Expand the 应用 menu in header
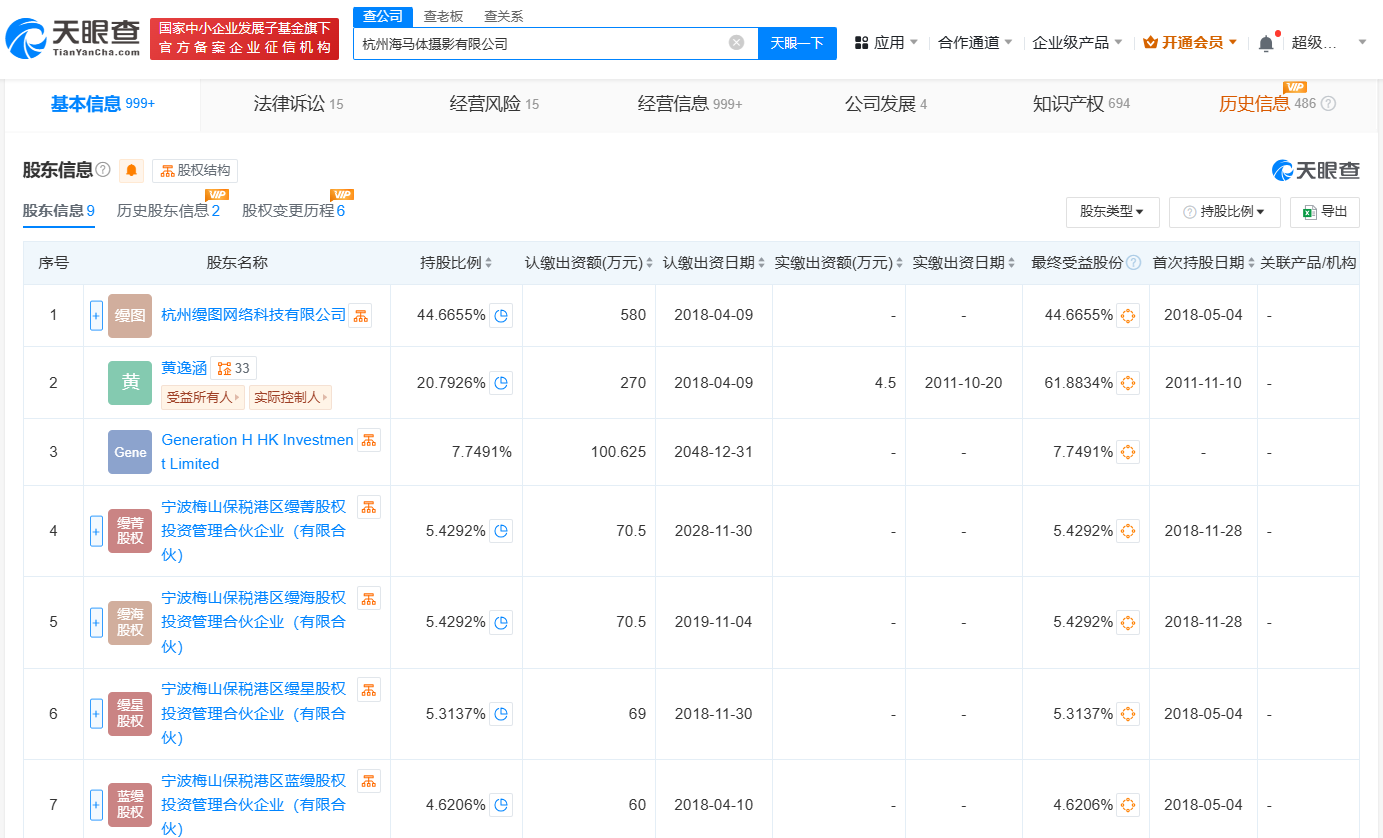The height and width of the screenshot is (838, 1383). 887,43
